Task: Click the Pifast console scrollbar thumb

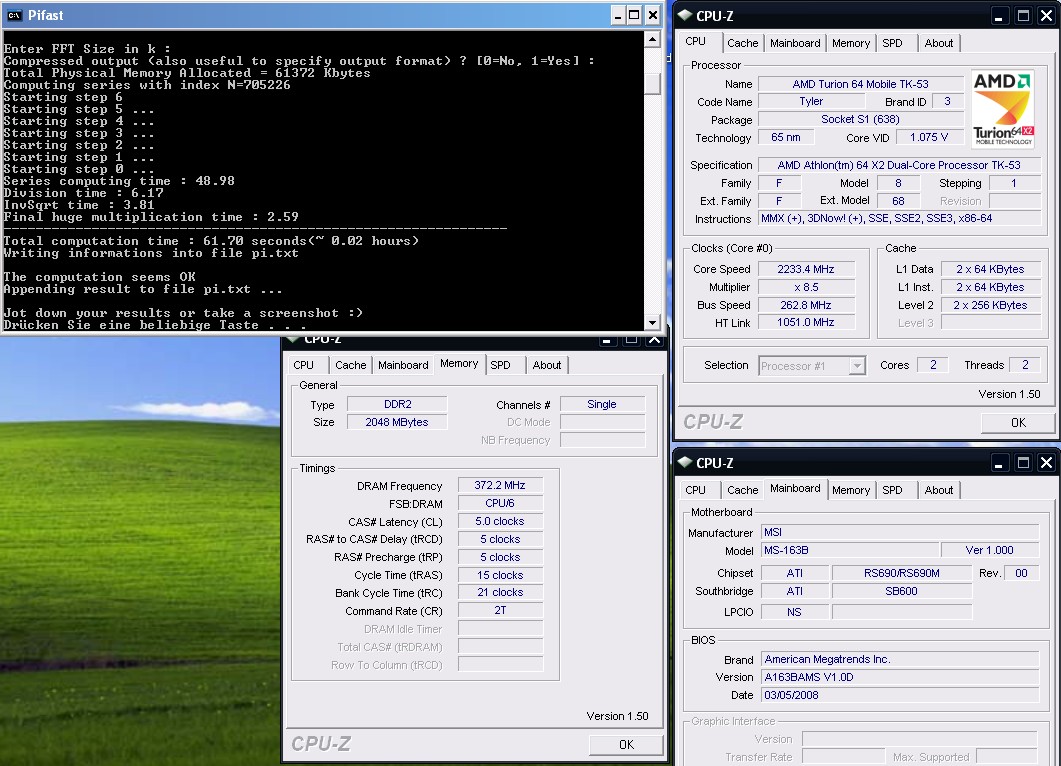Action: tap(652, 83)
